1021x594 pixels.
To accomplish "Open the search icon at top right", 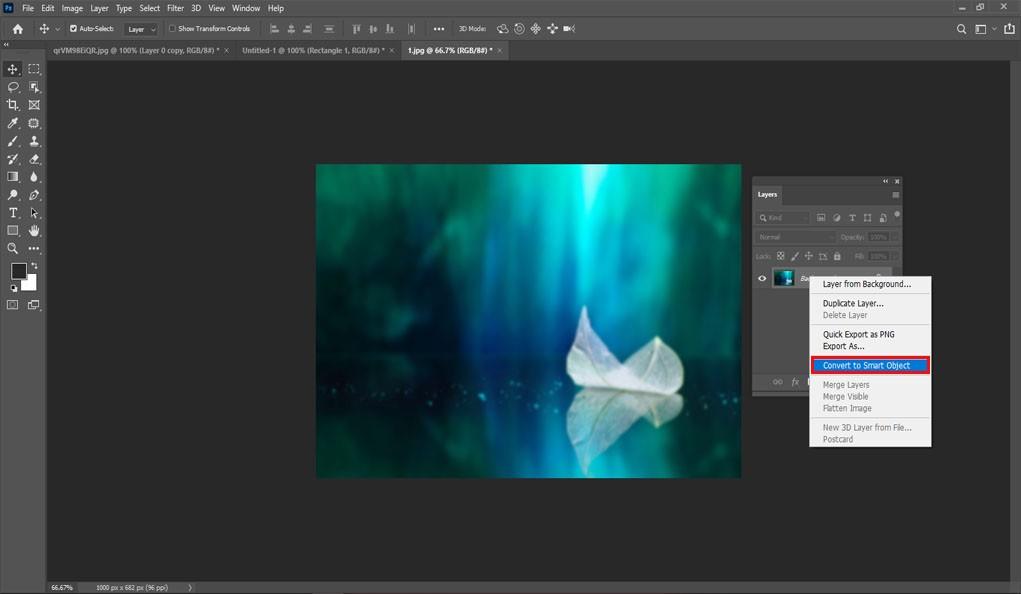I will coord(961,29).
